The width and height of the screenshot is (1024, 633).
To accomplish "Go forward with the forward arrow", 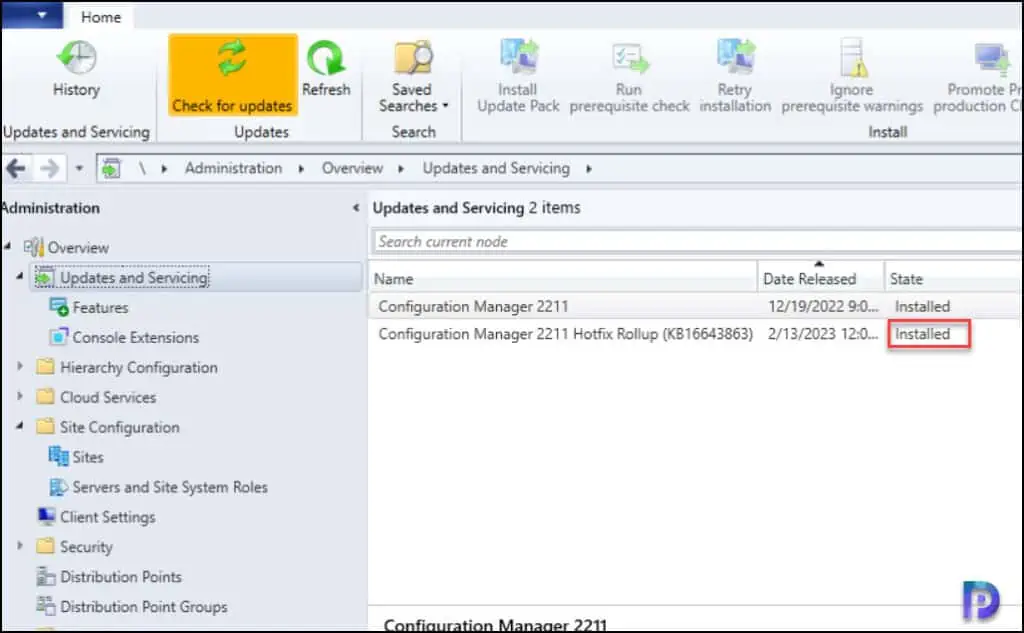I will [50, 169].
